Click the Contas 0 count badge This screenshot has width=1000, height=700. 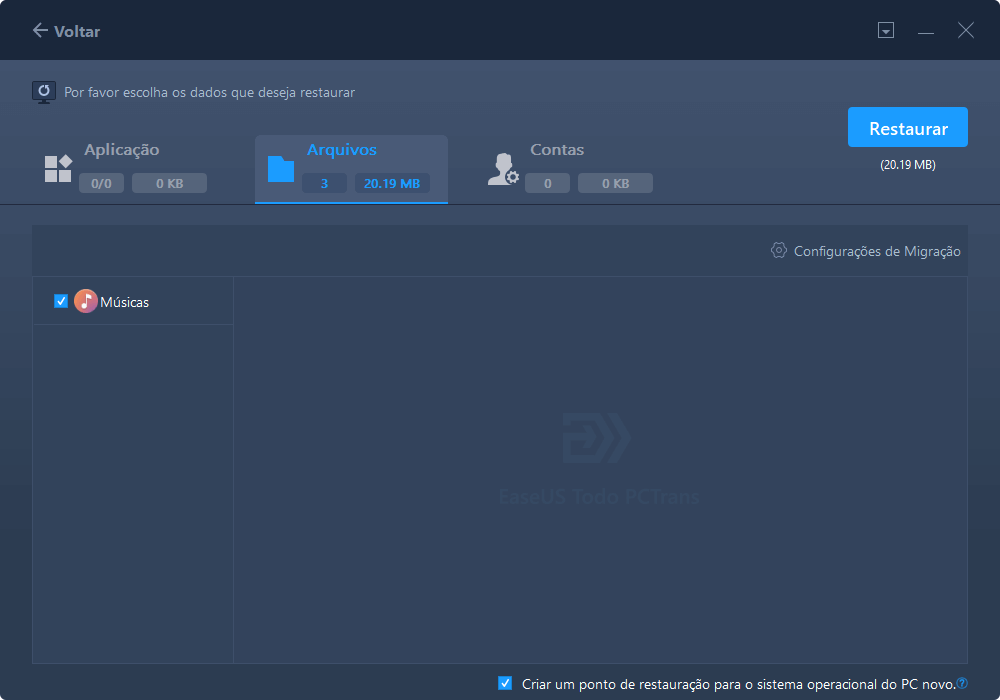547,184
